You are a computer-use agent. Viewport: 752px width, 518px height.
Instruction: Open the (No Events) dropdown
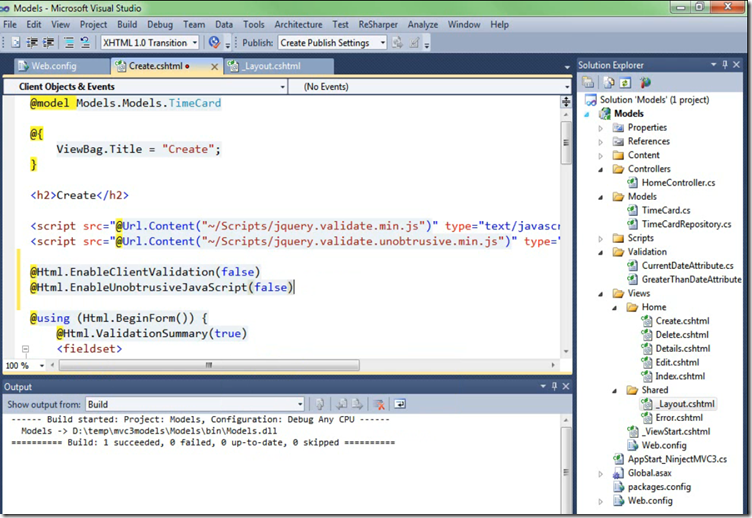(567, 87)
